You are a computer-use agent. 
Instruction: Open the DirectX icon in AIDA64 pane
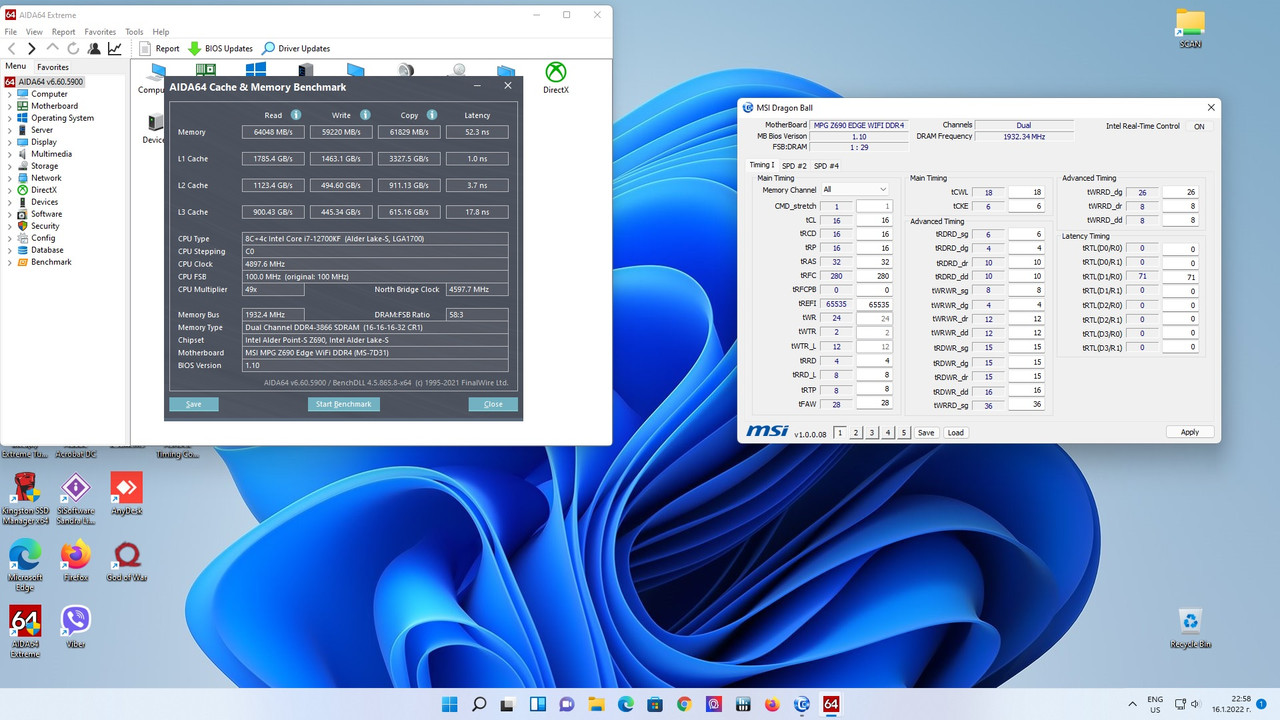(x=555, y=78)
